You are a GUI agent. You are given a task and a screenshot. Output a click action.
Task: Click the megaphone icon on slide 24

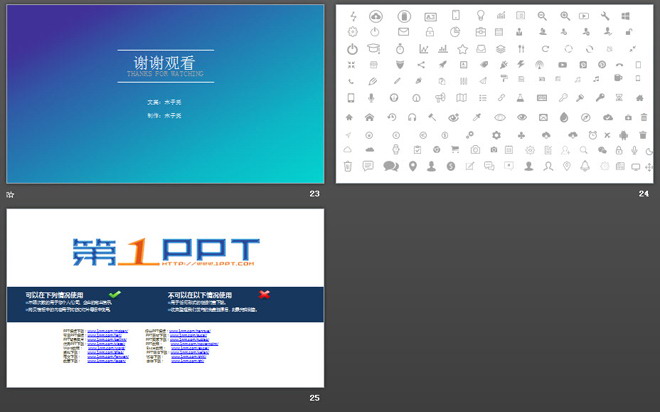(440, 98)
